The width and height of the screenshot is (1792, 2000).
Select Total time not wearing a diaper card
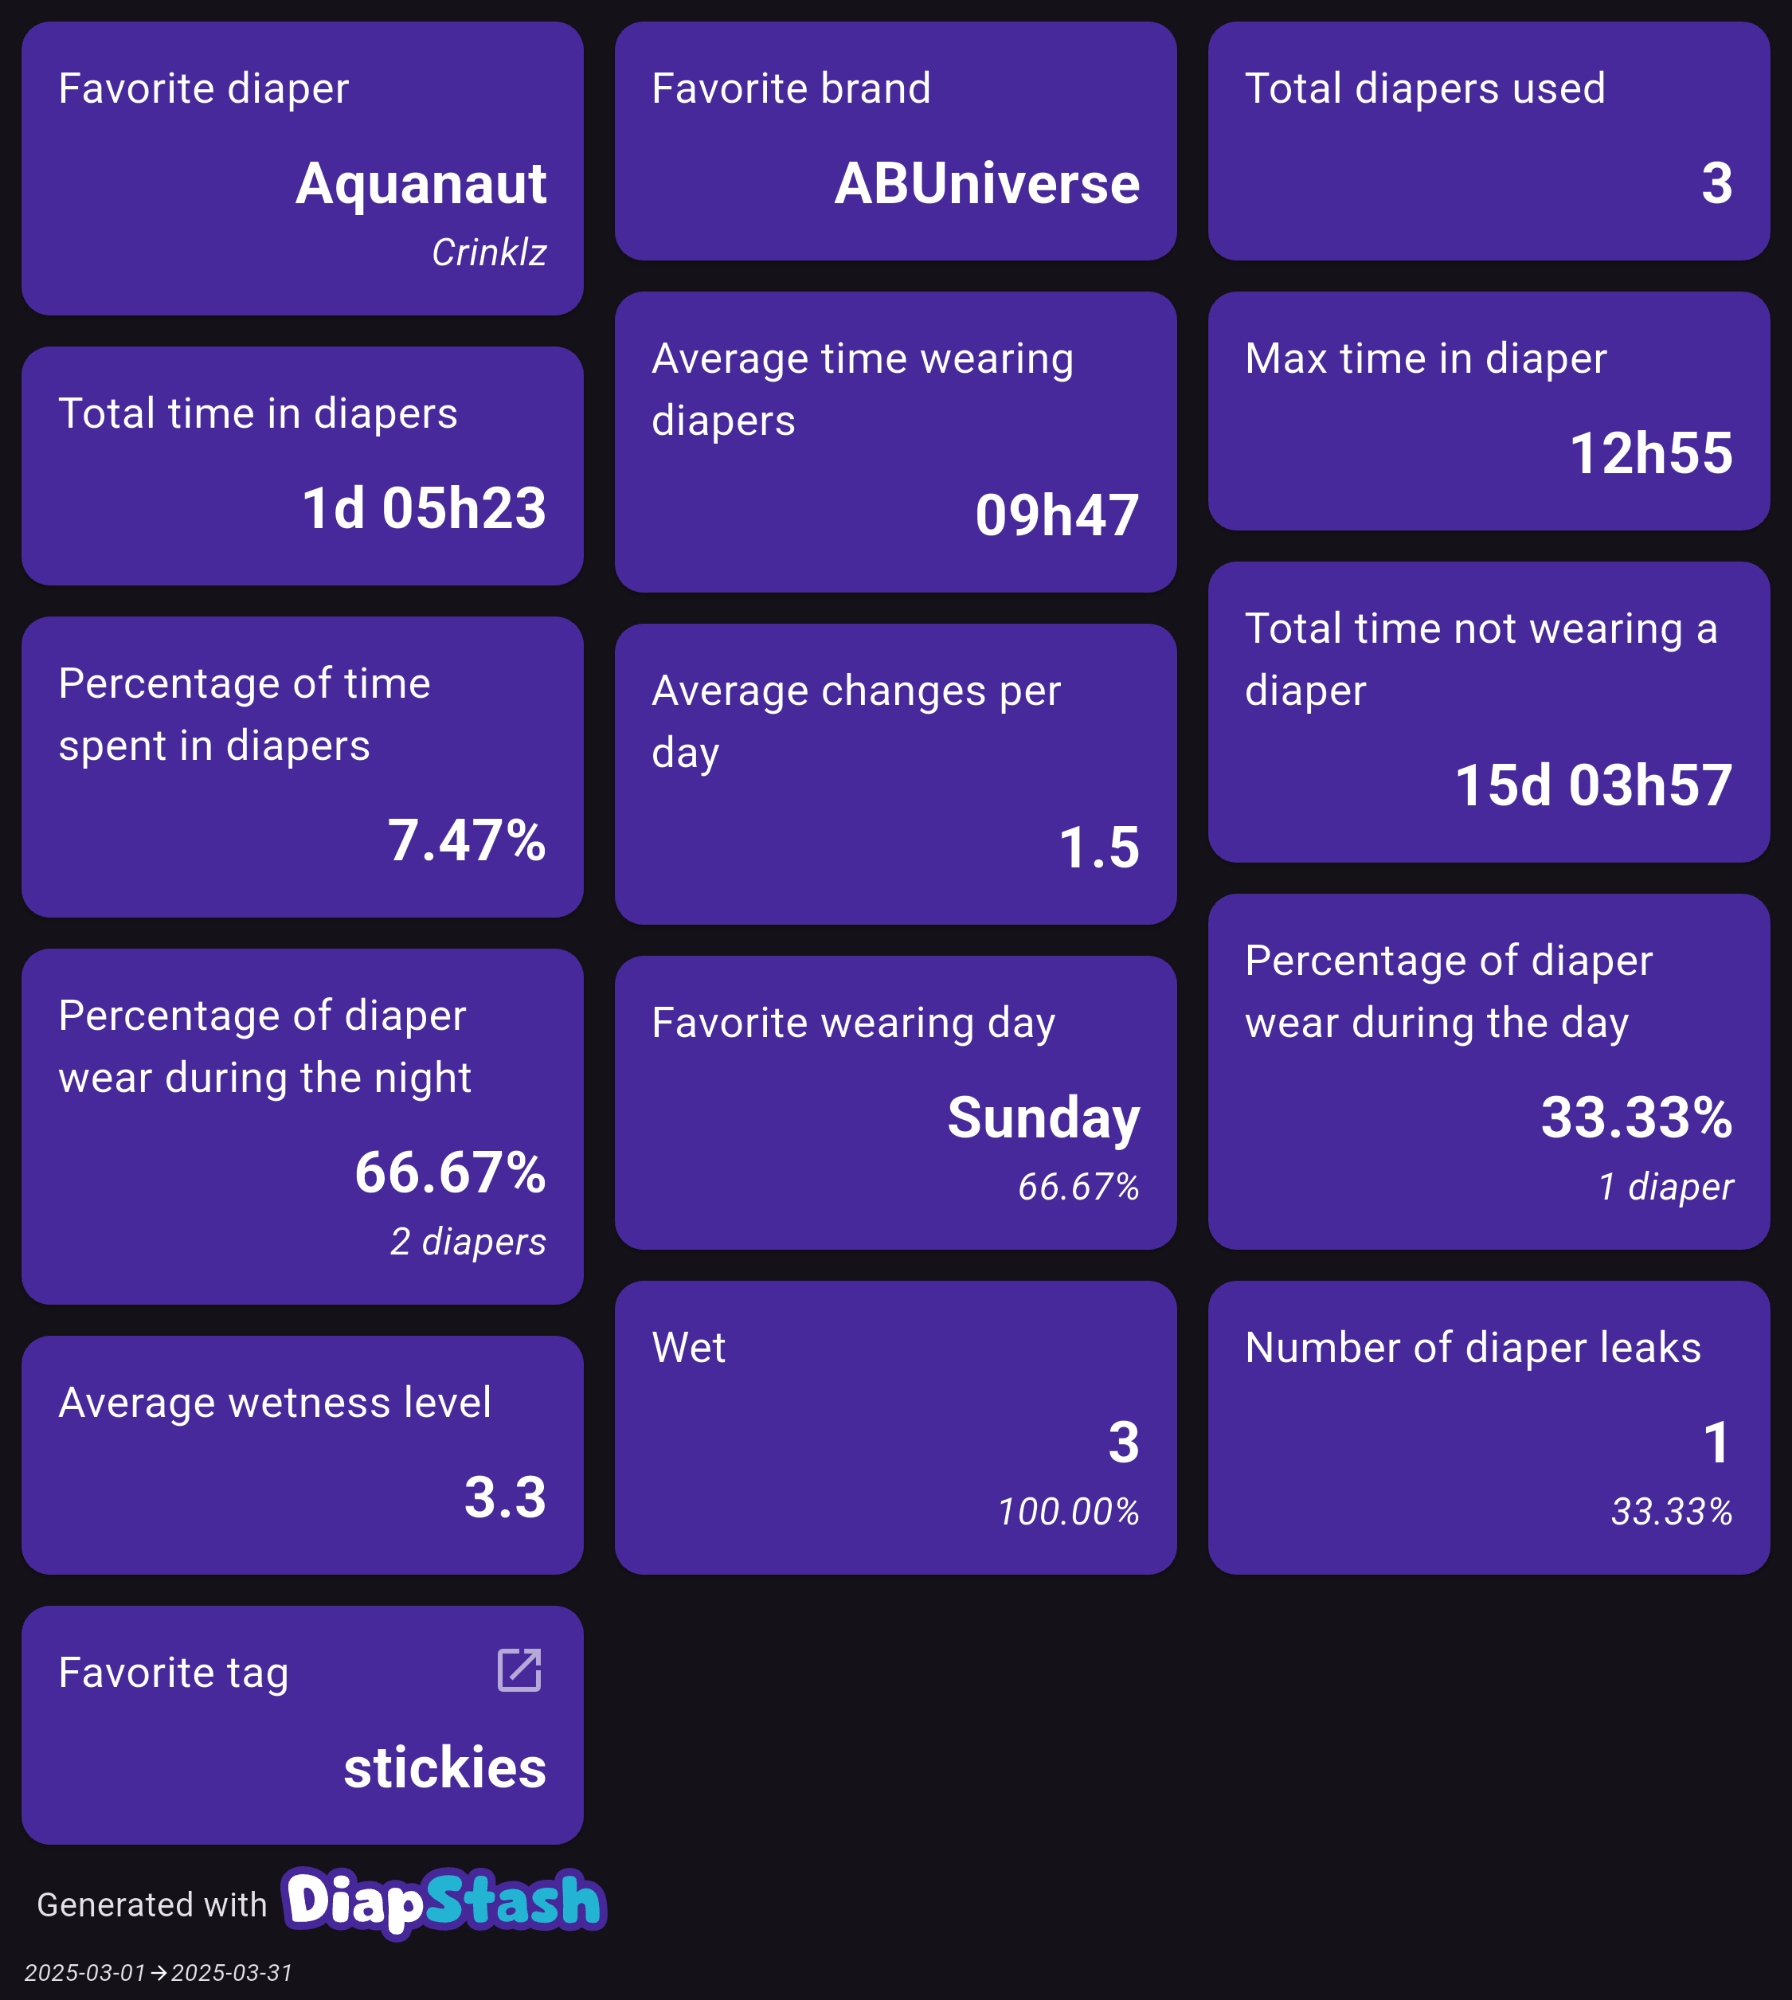click(x=1488, y=712)
